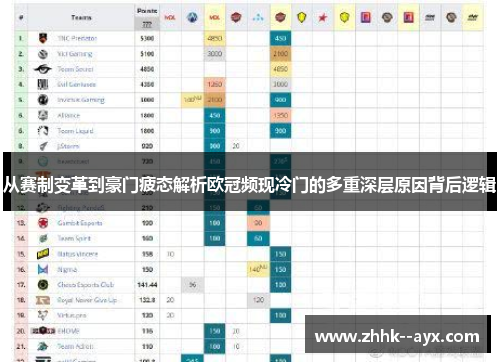Click the brown round icon between square icons
The width and height of the screenshot is (500, 362).
[387, 17]
